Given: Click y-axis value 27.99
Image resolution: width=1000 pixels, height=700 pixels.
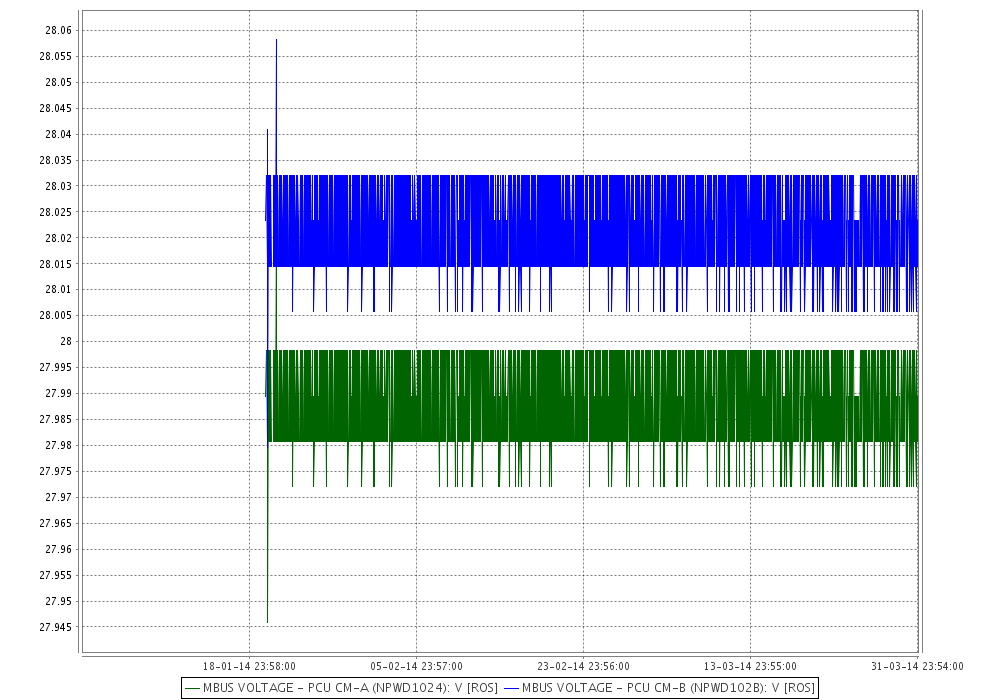Looking at the screenshot, I should click(x=59, y=393).
